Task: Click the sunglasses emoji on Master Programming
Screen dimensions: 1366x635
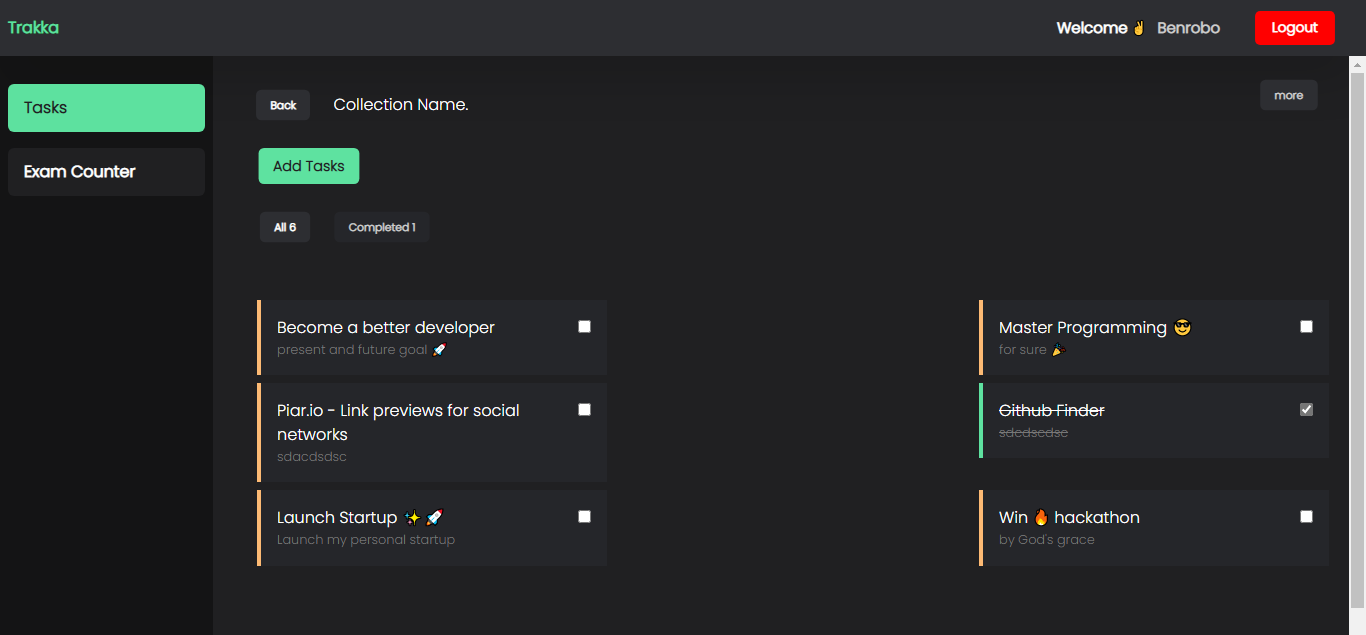Action: [x=1182, y=328]
